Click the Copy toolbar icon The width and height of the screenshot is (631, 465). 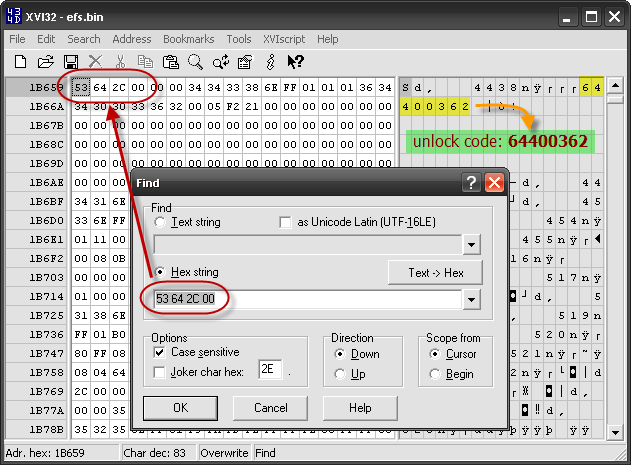pyautogui.click(x=145, y=62)
